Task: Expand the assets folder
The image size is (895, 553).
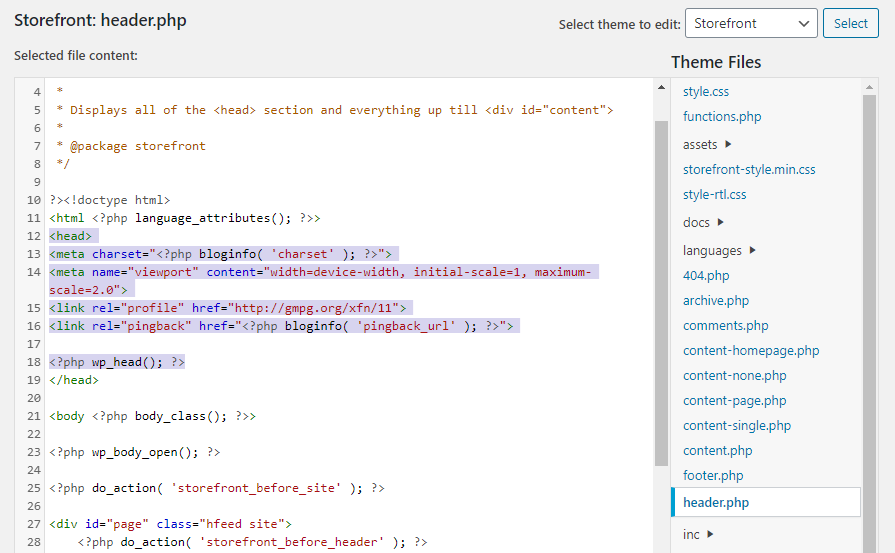Action: (707, 144)
